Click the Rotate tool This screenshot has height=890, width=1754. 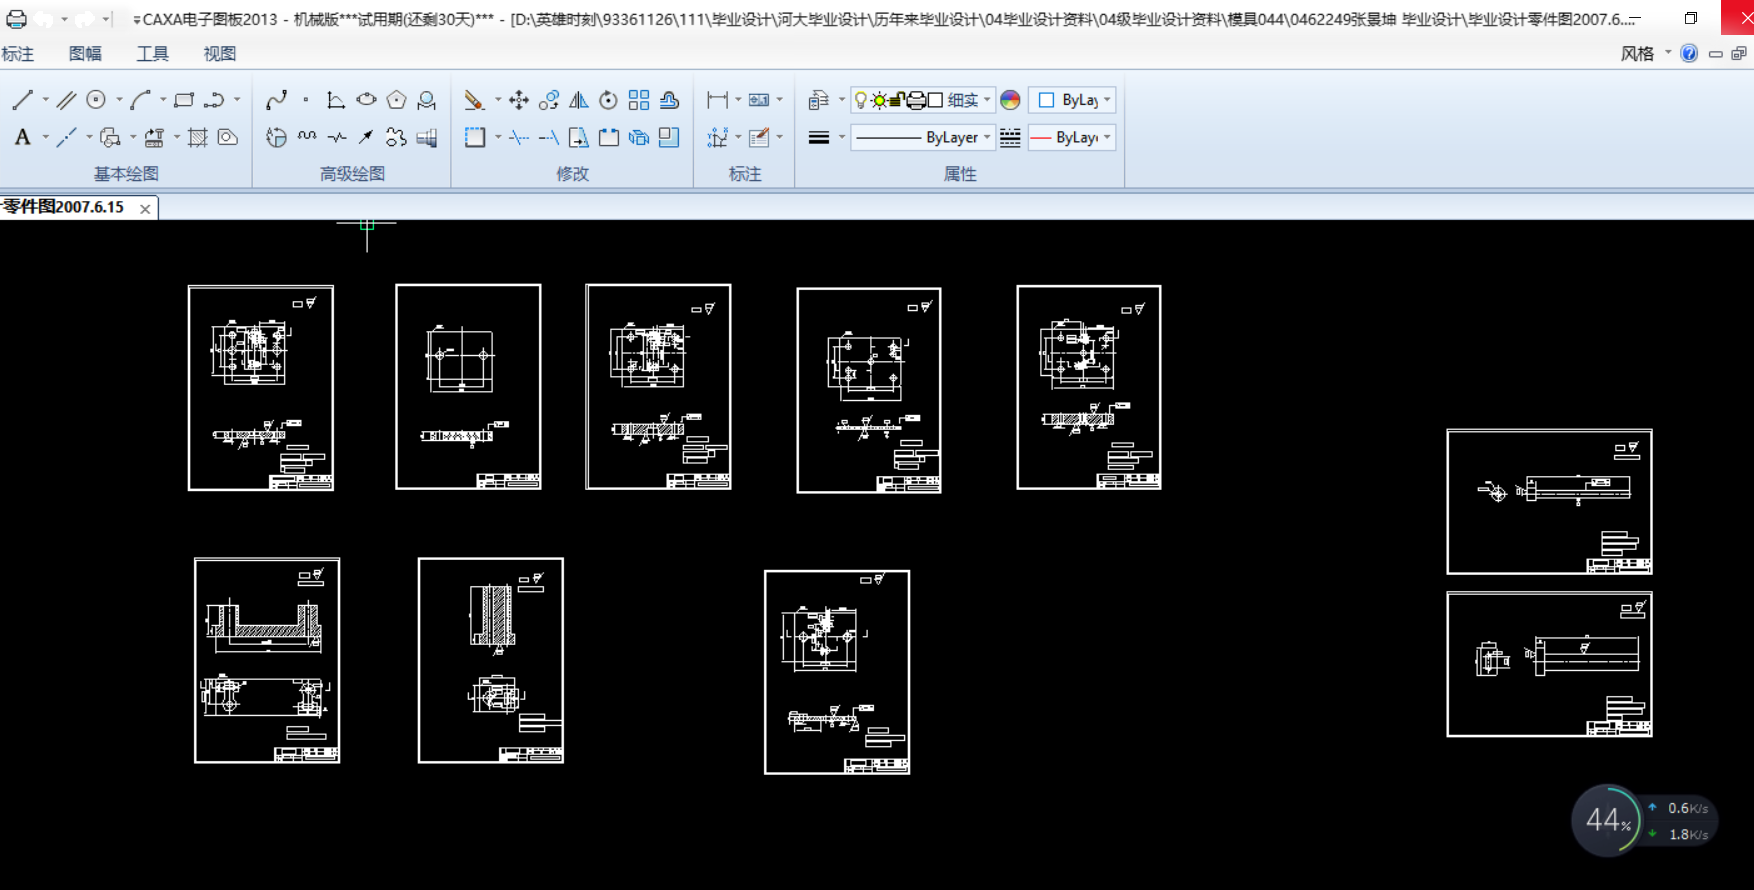pyautogui.click(x=608, y=100)
